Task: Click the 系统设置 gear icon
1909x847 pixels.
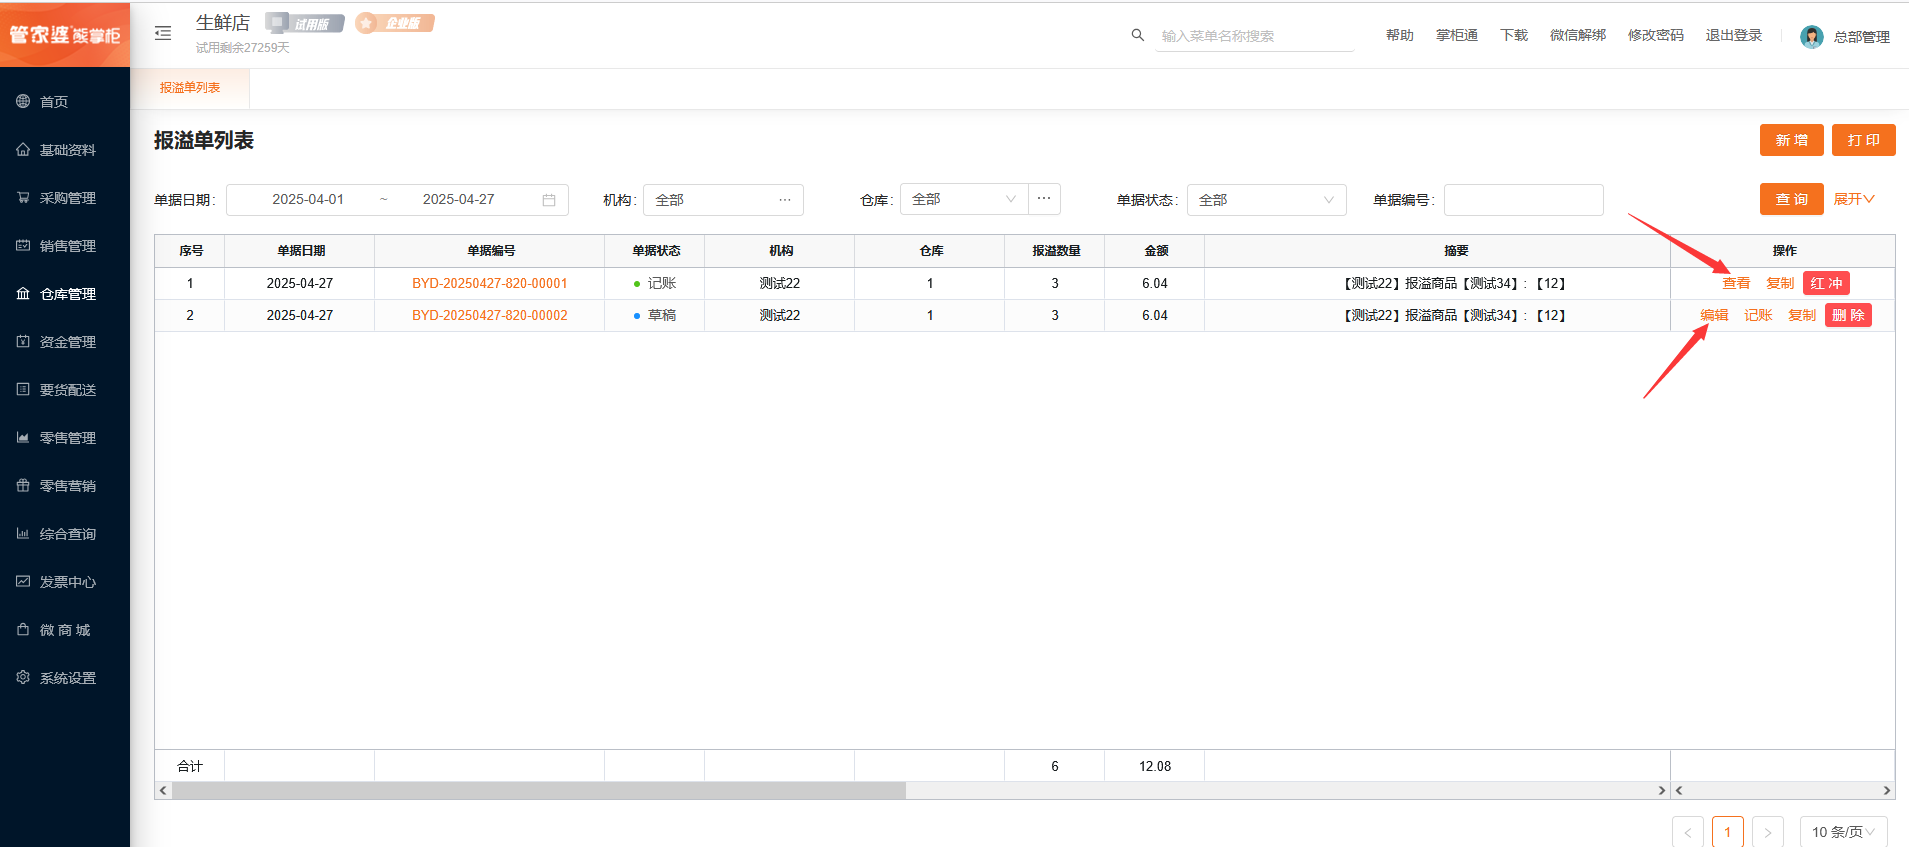Action: [23, 677]
